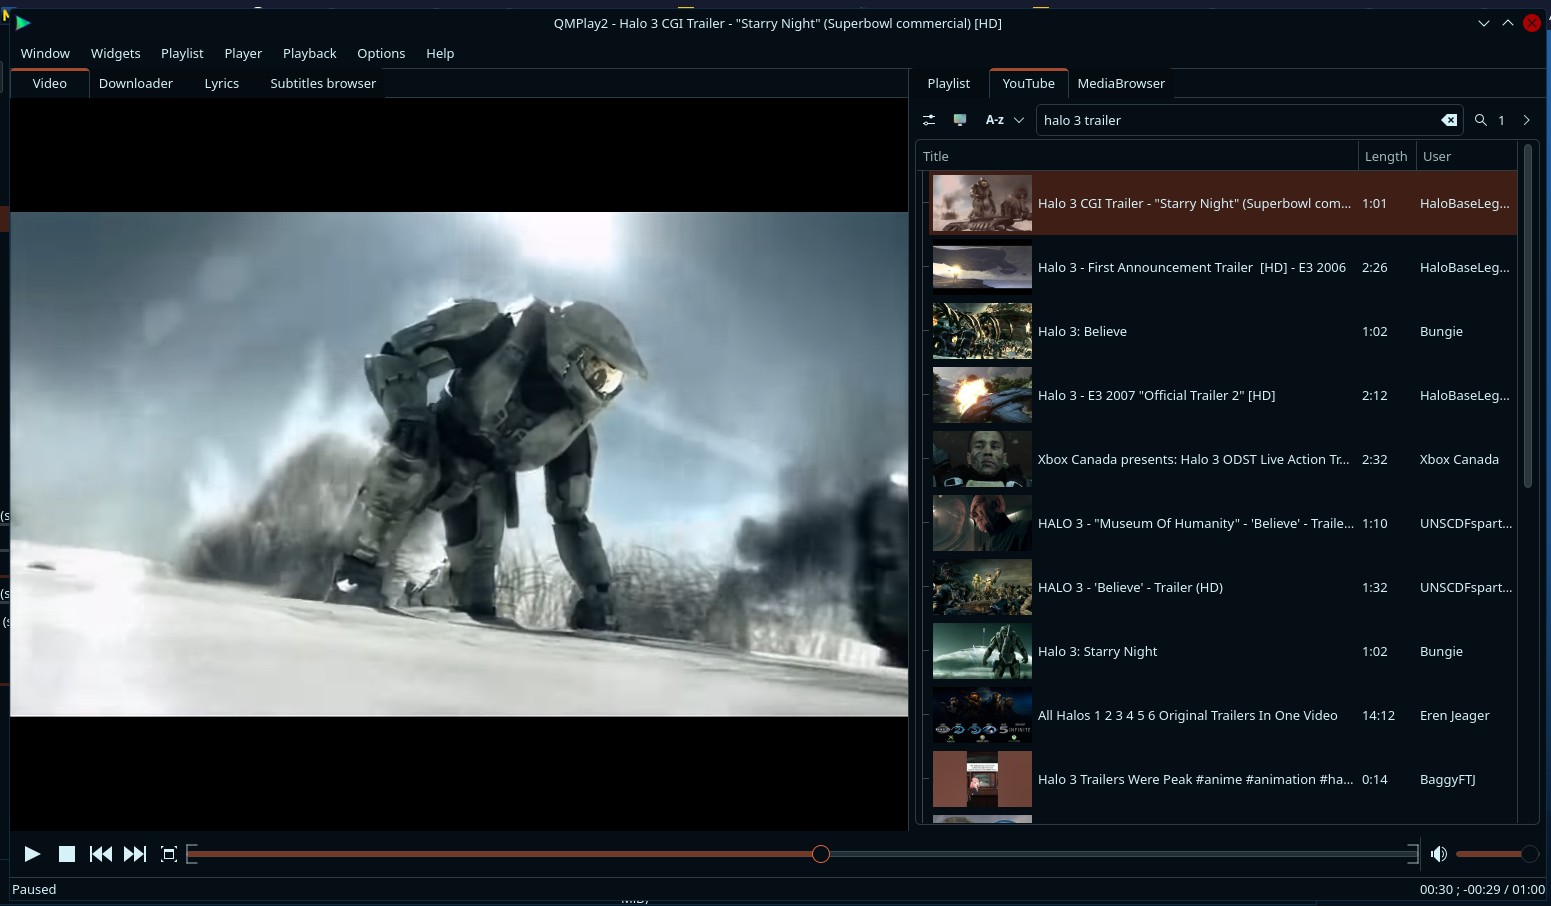
Task: Sort results by the User column header
Action: [1466, 156]
